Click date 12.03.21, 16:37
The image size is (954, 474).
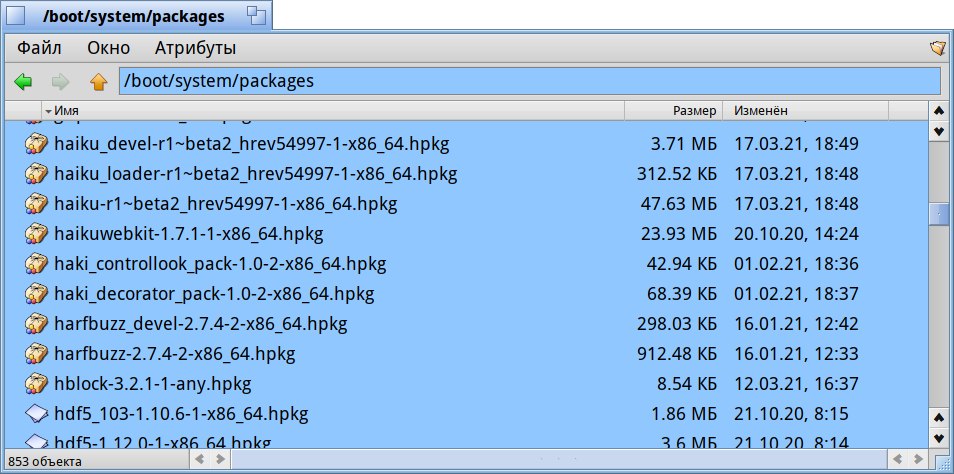tap(796, 384)
